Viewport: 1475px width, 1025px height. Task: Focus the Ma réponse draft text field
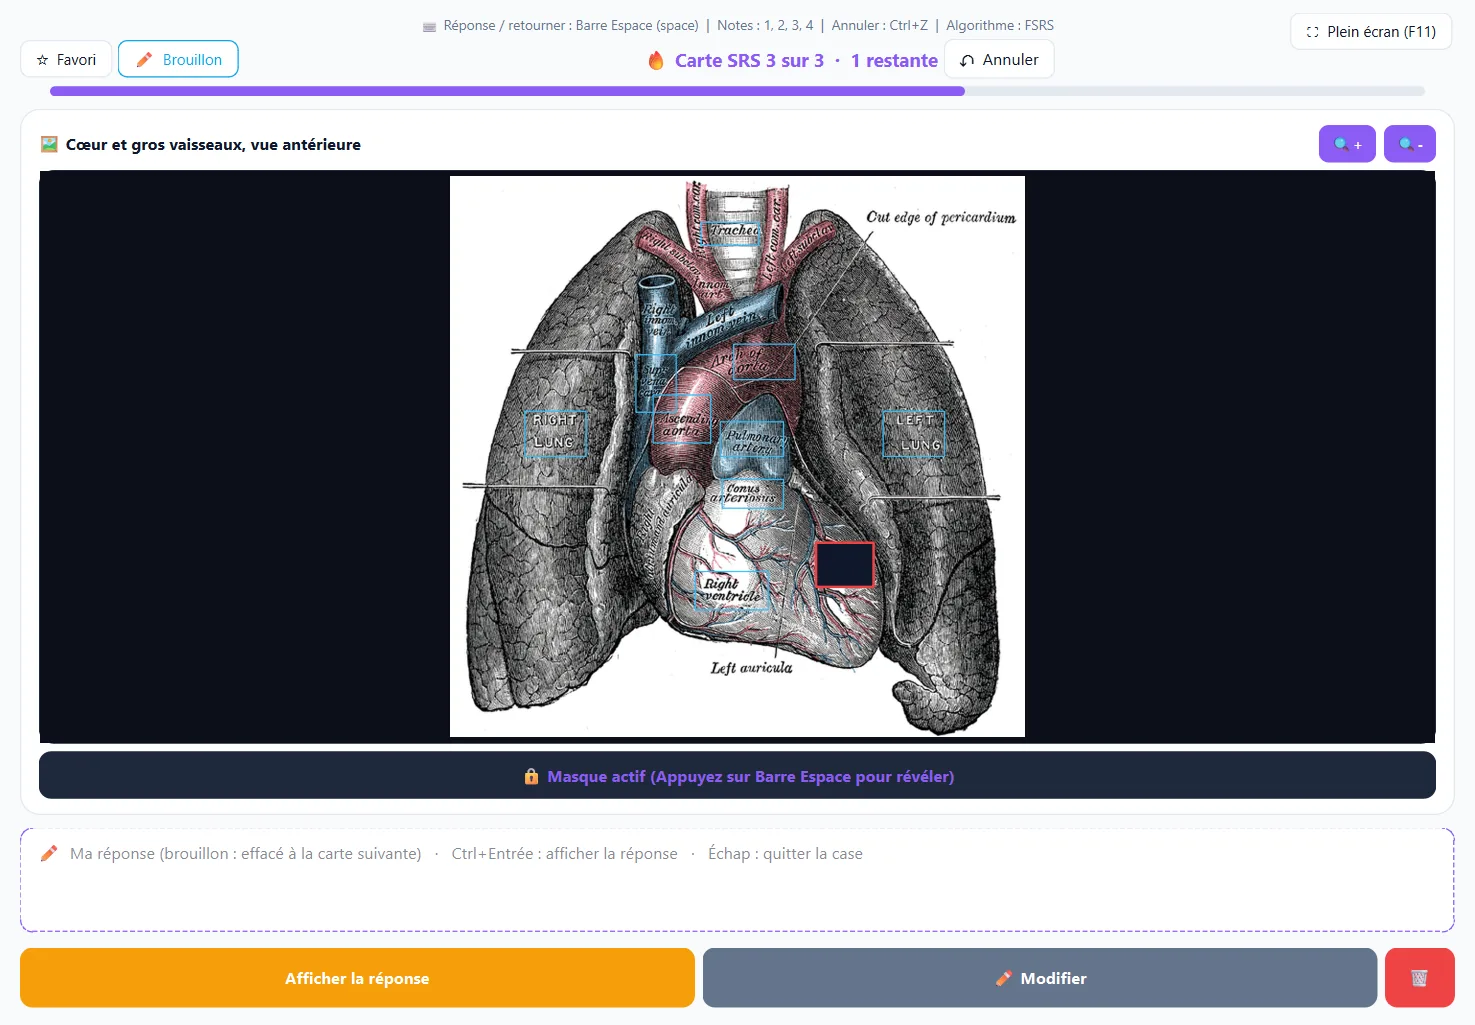pyautogui.click(x=737, y=880)
